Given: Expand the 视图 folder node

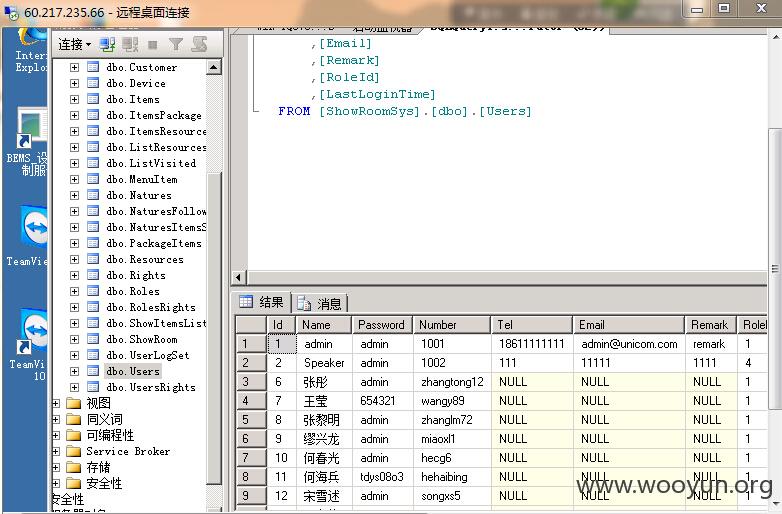Looking at the screenshot, I should [x=56, y=403].
